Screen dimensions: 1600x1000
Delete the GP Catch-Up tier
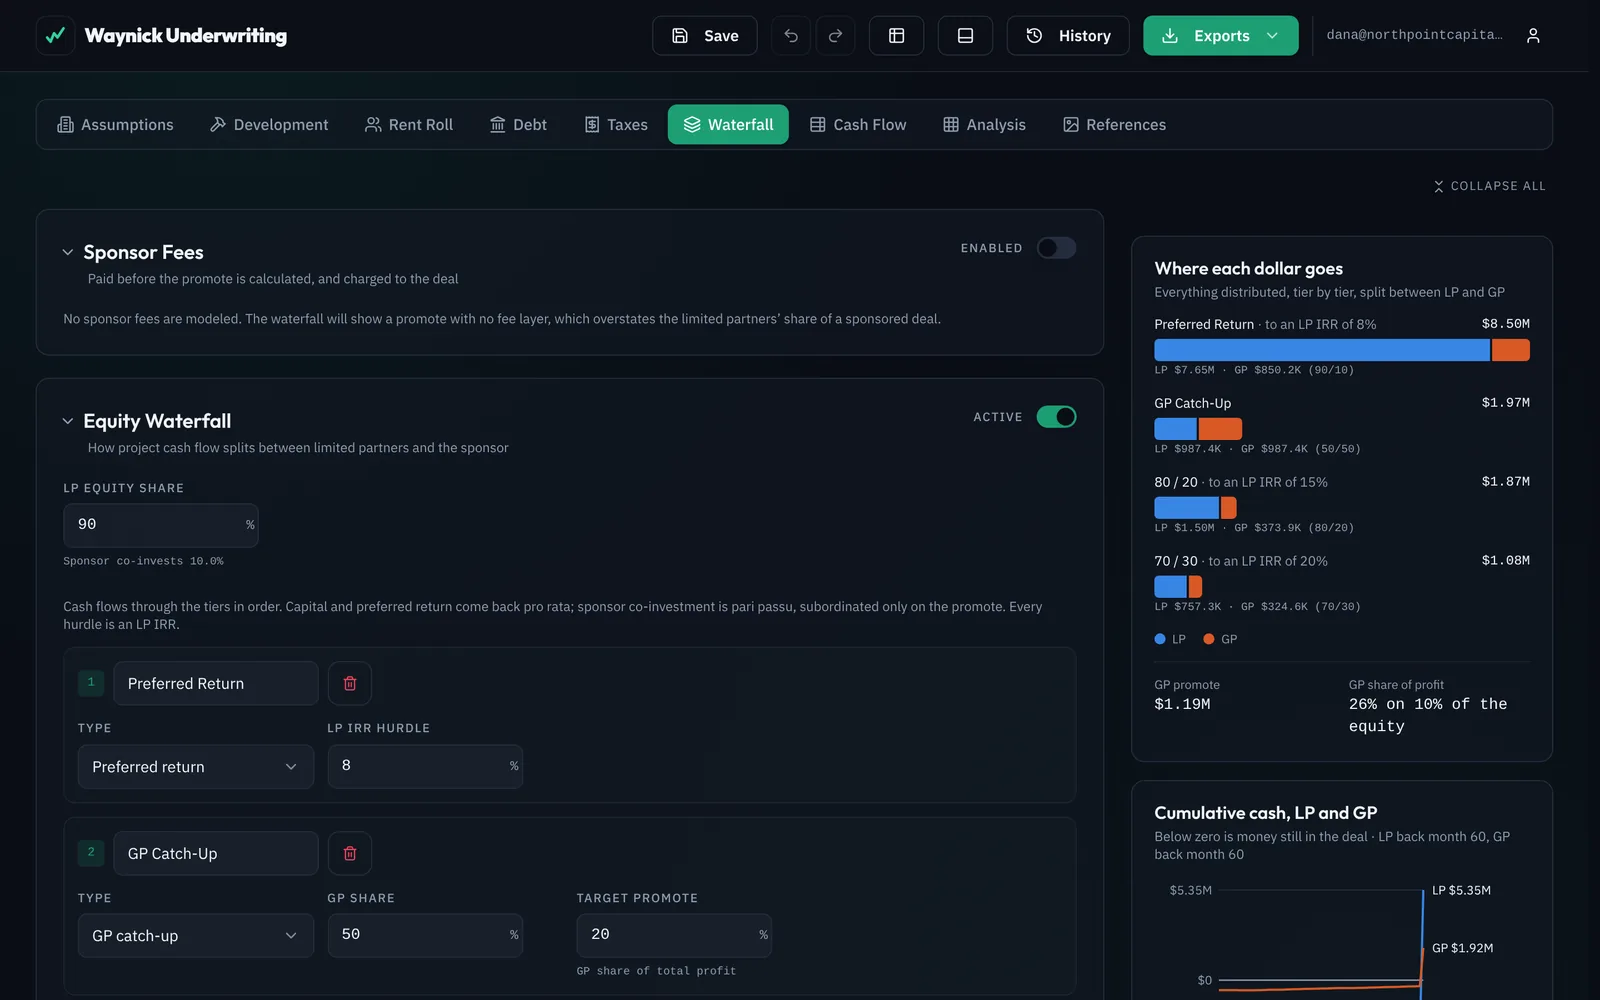pyautogui.click(x=350, y=854)
